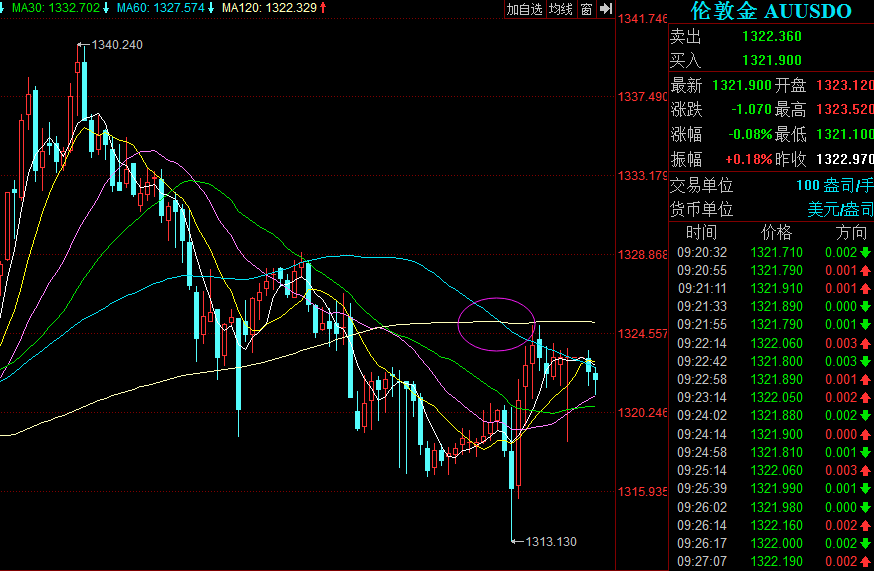Select the 09:23:14 trade row
Viewport: 874px width, 571px height.
(770, 397)
